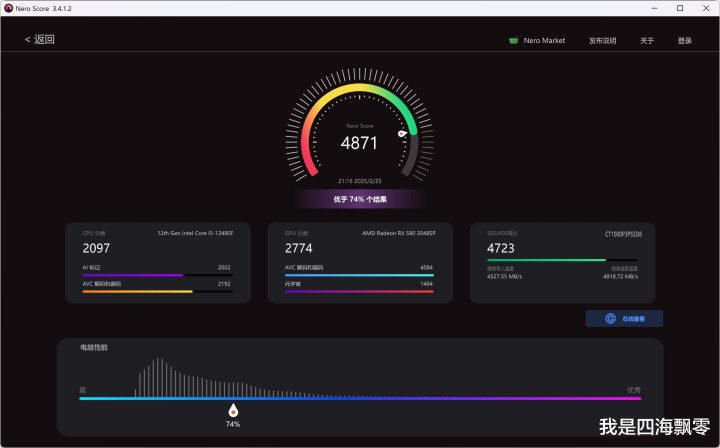
Task: Open the Nero Market green basket icon
Action: (513, 41)
